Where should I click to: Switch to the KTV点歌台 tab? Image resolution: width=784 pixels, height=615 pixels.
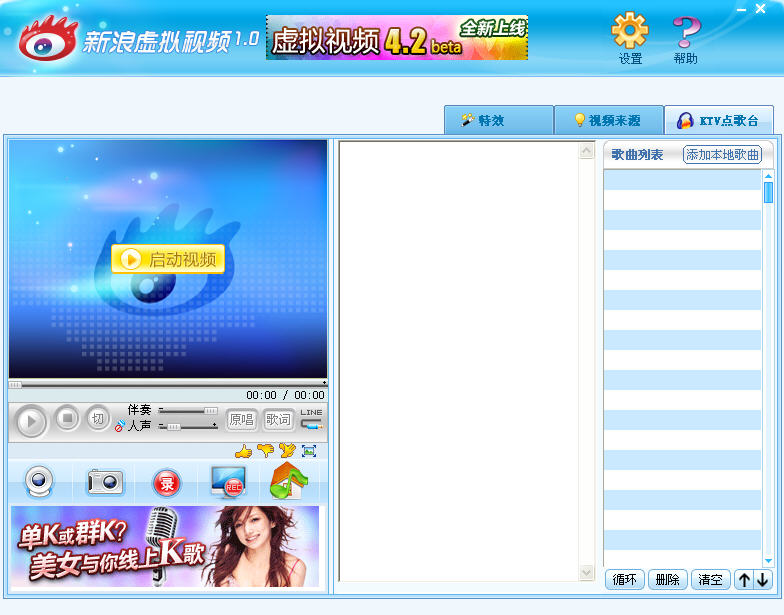coord(718,120)
